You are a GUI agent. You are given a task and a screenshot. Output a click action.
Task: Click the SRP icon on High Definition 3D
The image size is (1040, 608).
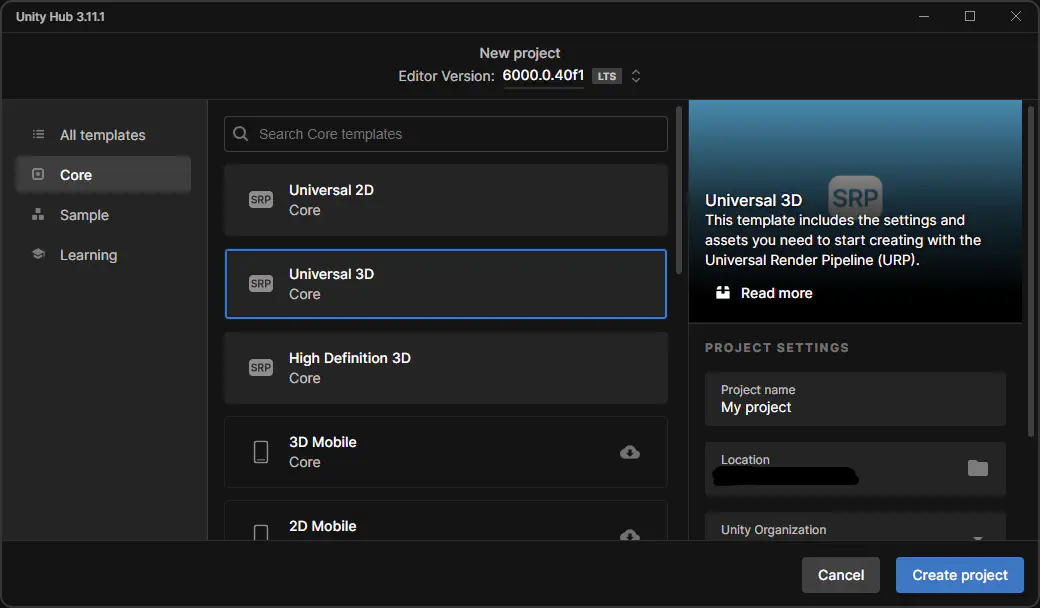pos(261,368)
